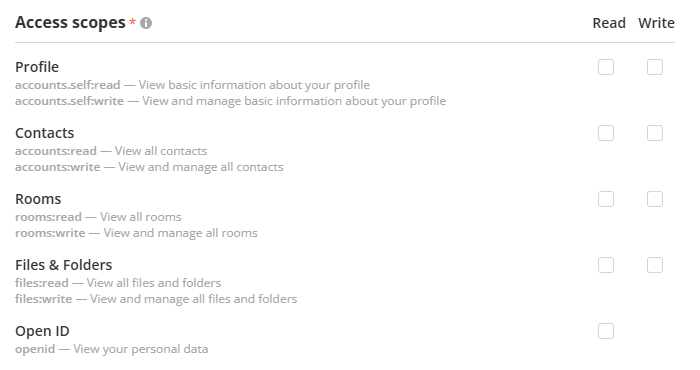Screen dimensions: 700x370
Task: Allow Write scope for Files & Folders
Action: point(655,266)
